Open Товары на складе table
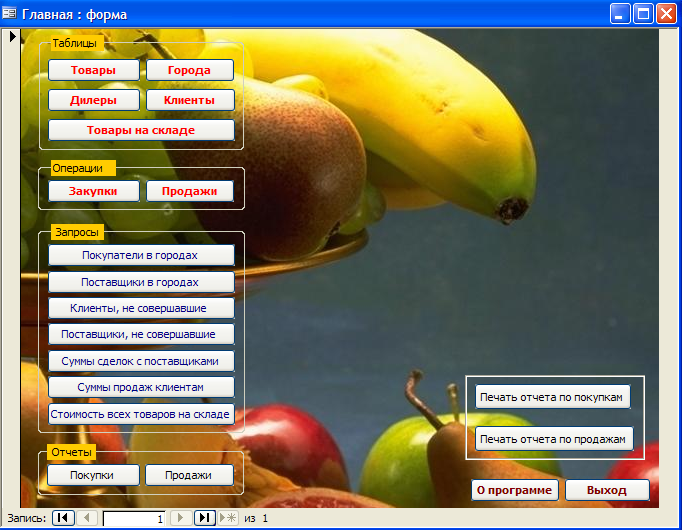Viewport: 682px width, 530px height. [x=141, y=130]
